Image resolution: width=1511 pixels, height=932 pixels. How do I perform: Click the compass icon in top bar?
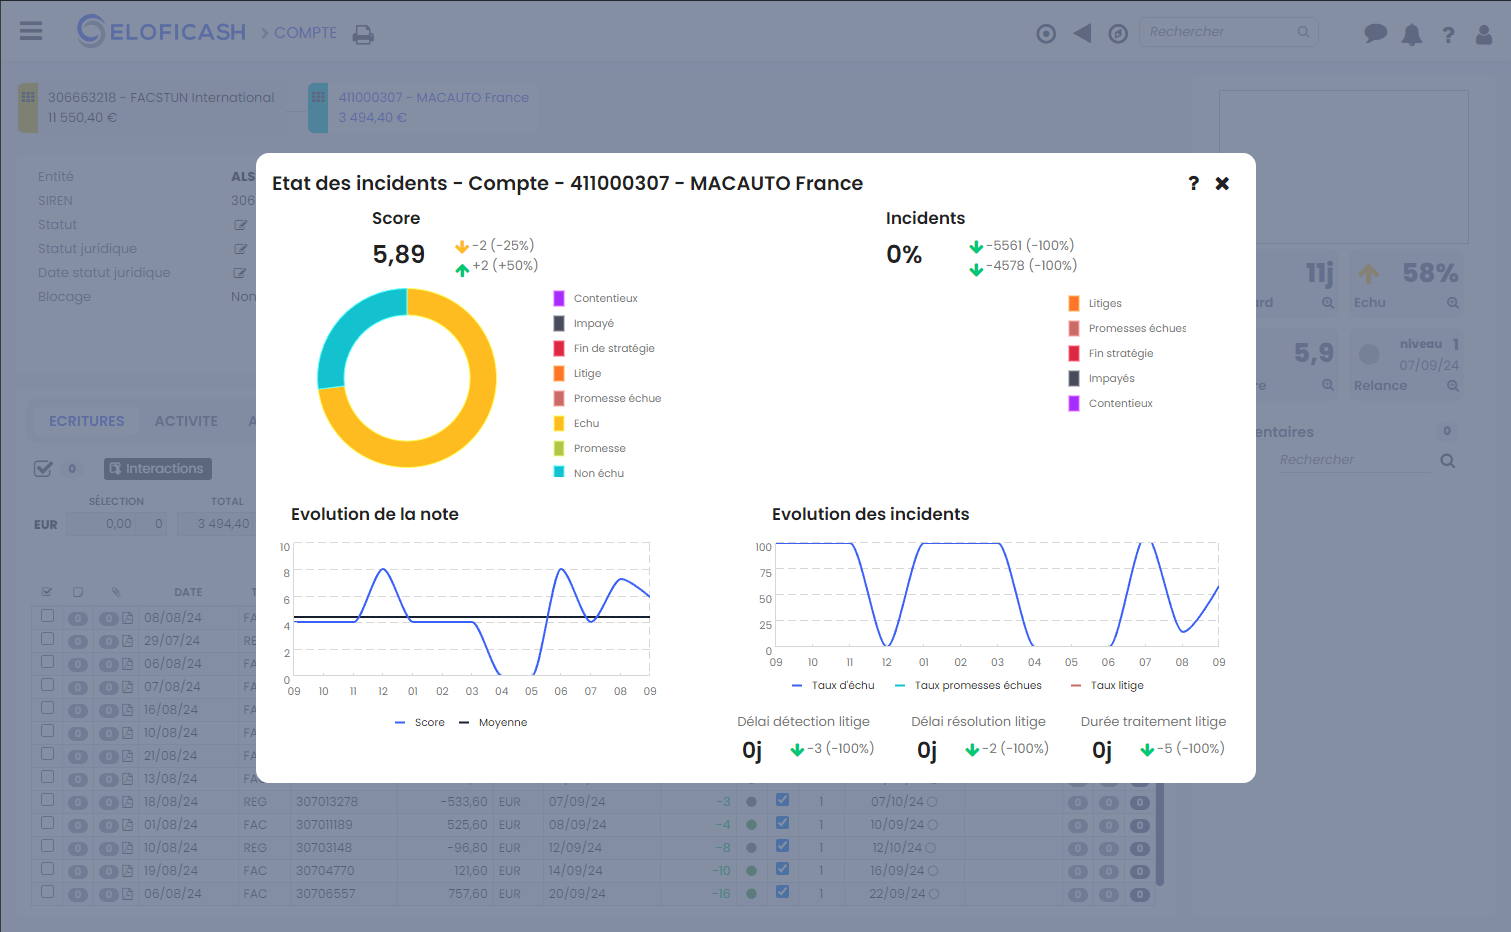1118,34
